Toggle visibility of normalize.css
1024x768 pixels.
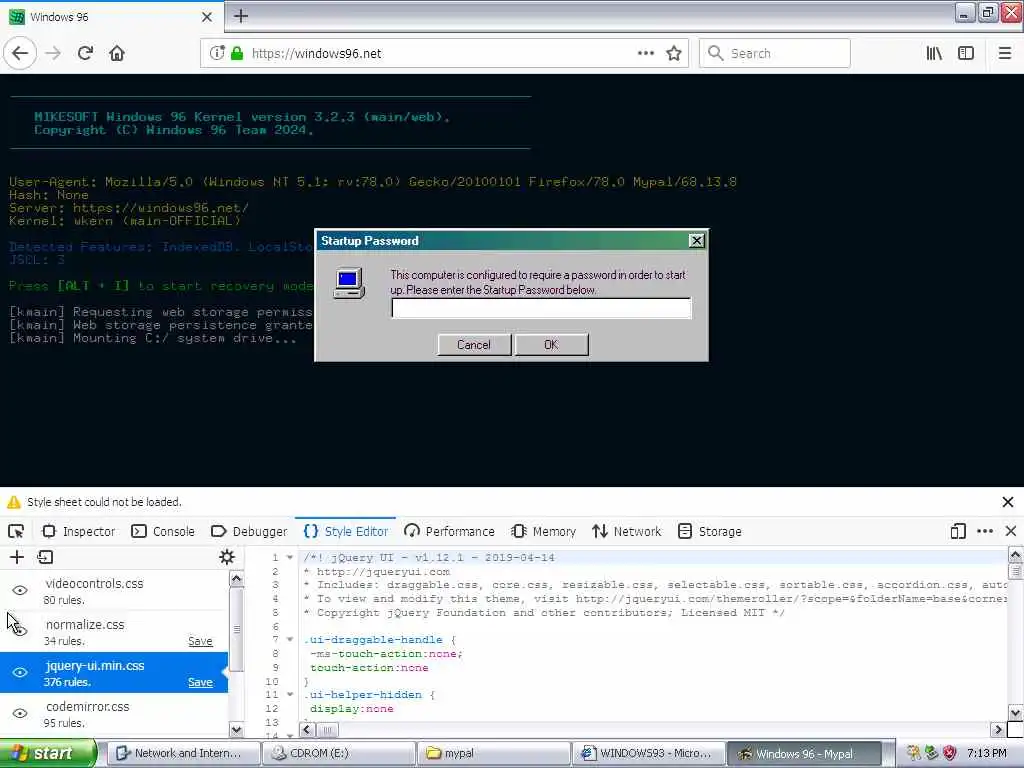pyautogui.click(x=20, y=631)
